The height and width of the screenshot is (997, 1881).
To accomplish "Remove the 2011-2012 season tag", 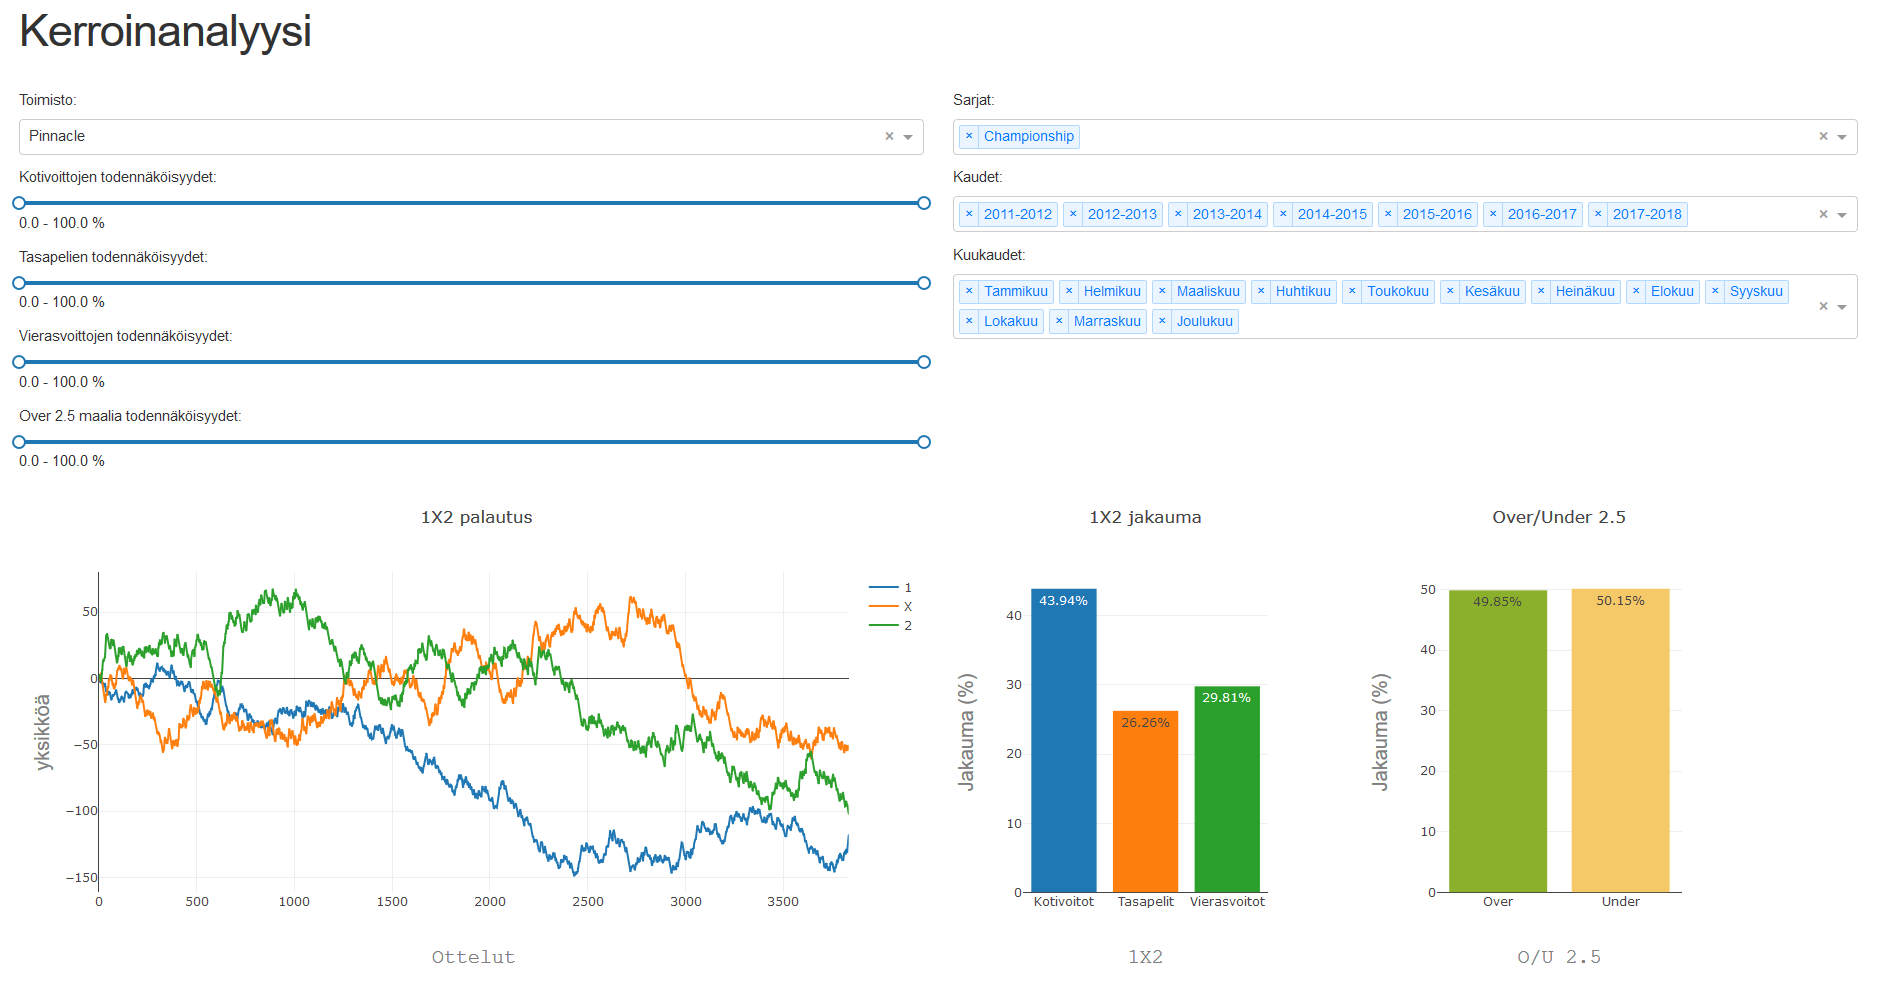I will point(969,214).
